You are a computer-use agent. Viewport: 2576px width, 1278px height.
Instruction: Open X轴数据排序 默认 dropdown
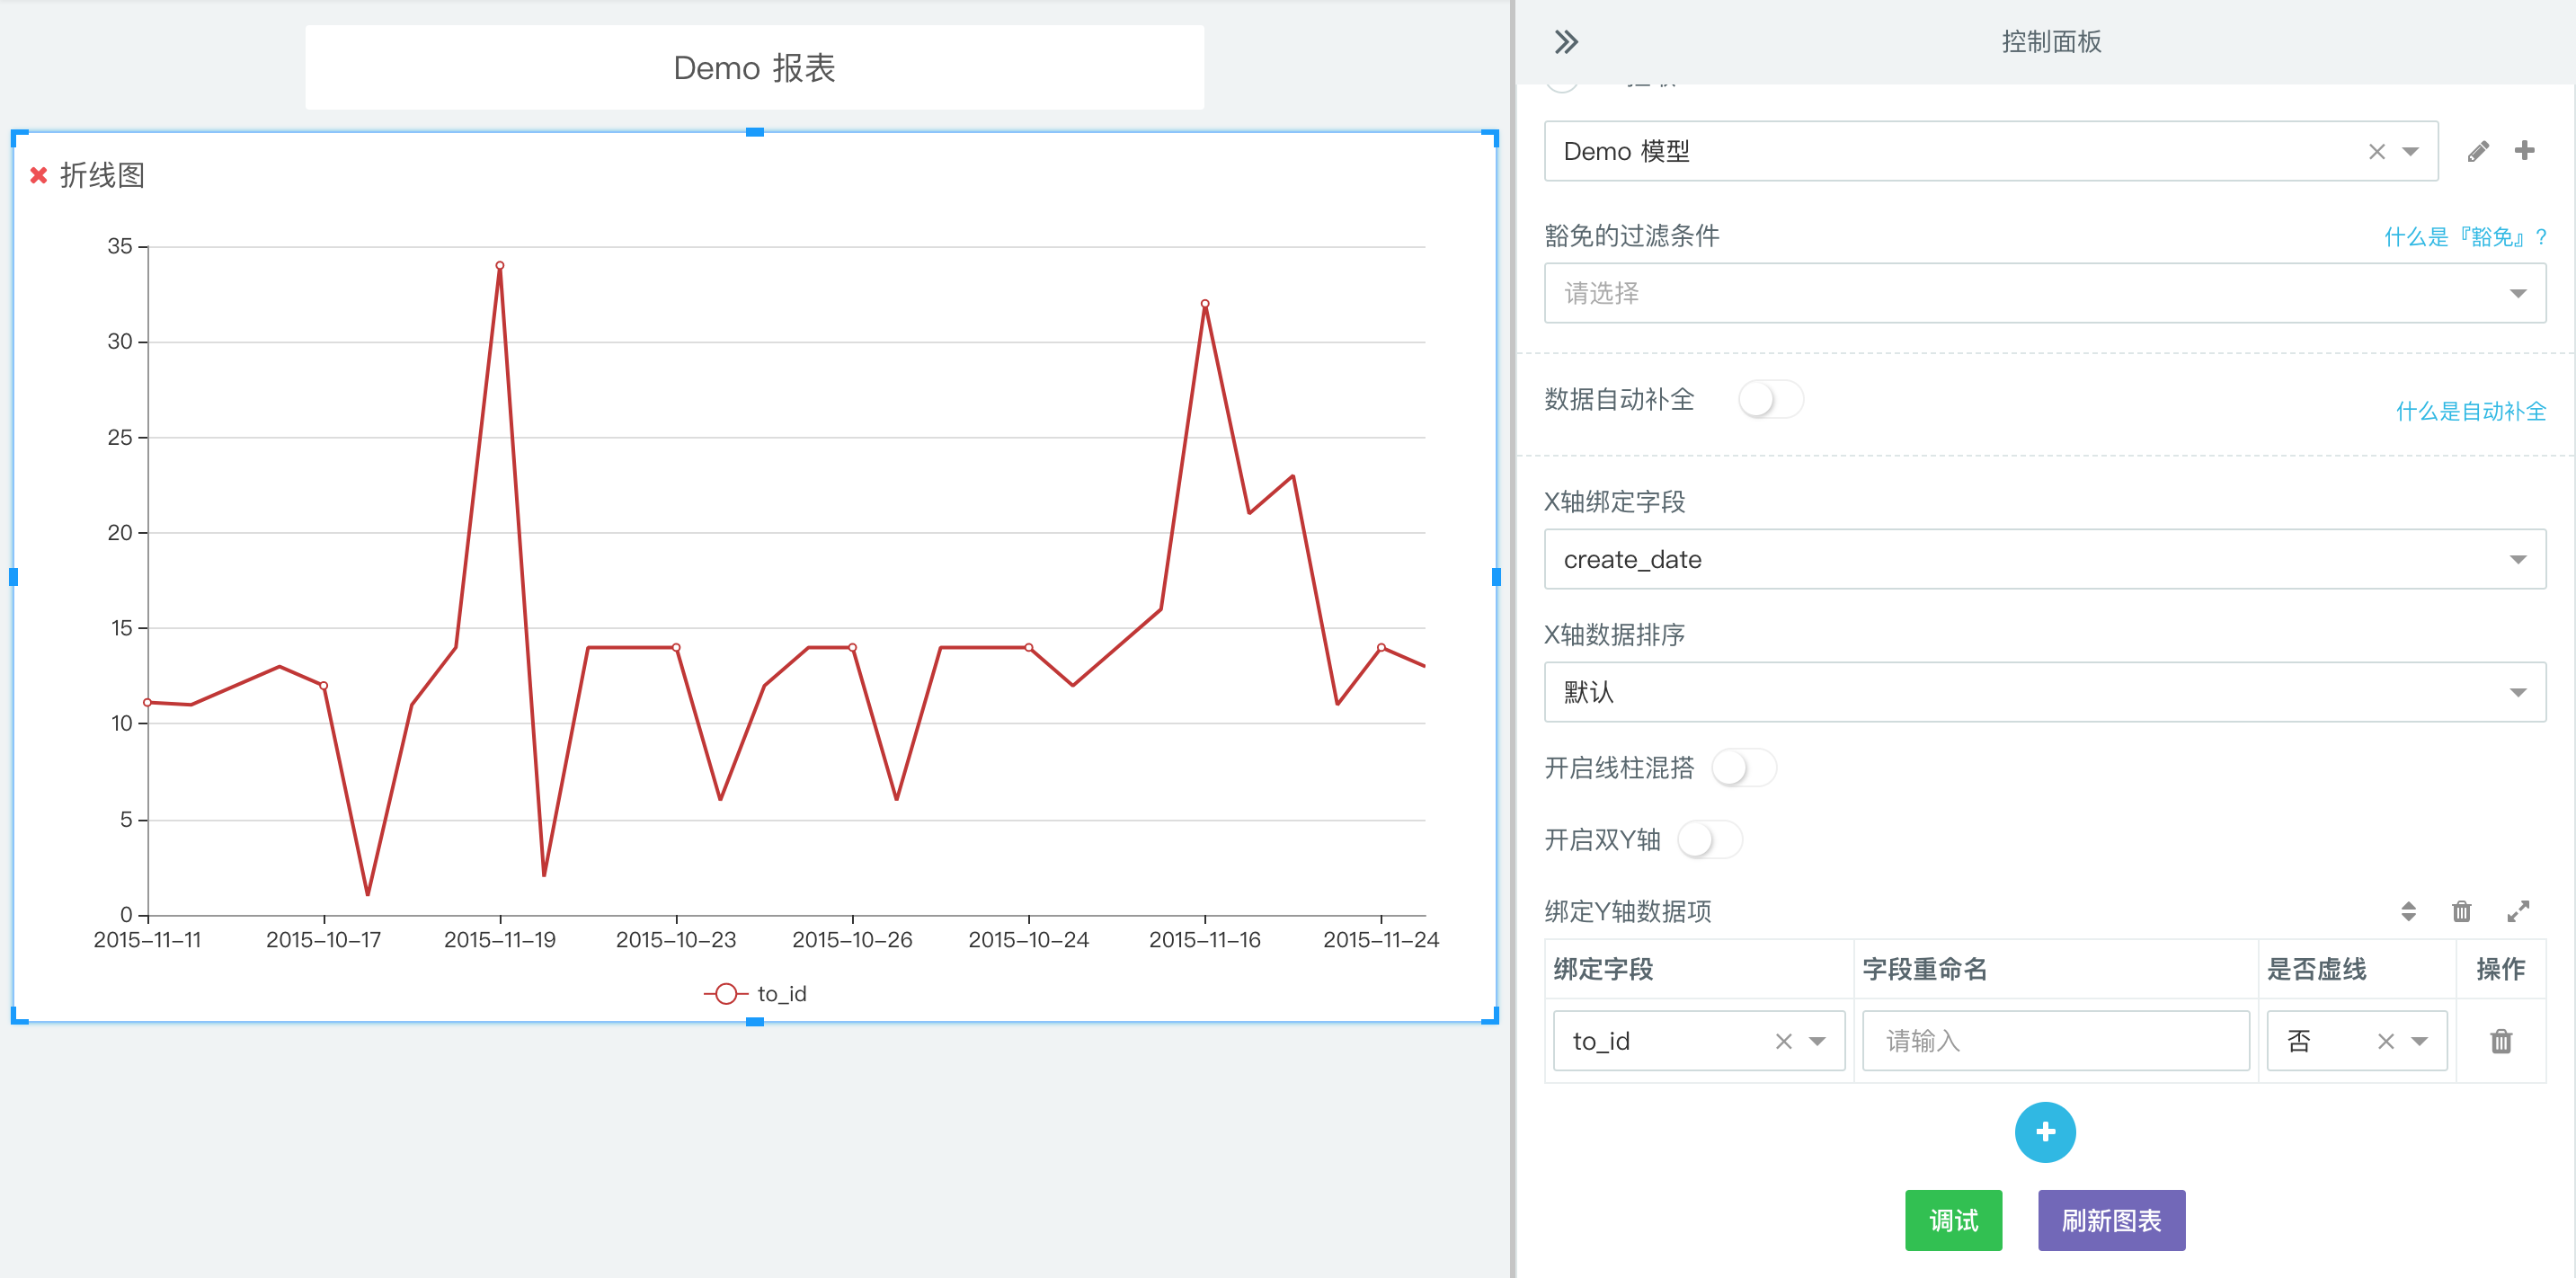pos(2044,692)
